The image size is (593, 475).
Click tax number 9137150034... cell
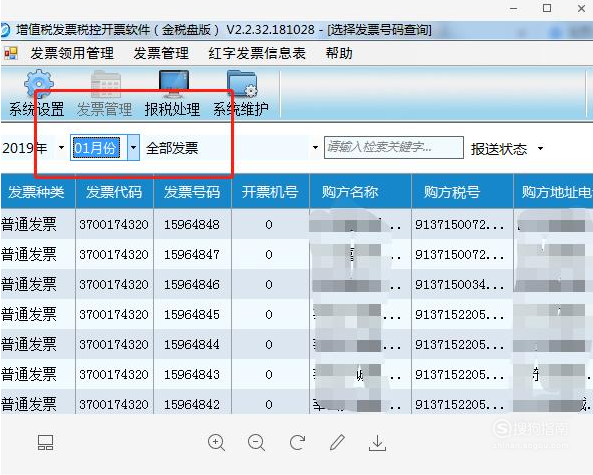click(459, 284)
